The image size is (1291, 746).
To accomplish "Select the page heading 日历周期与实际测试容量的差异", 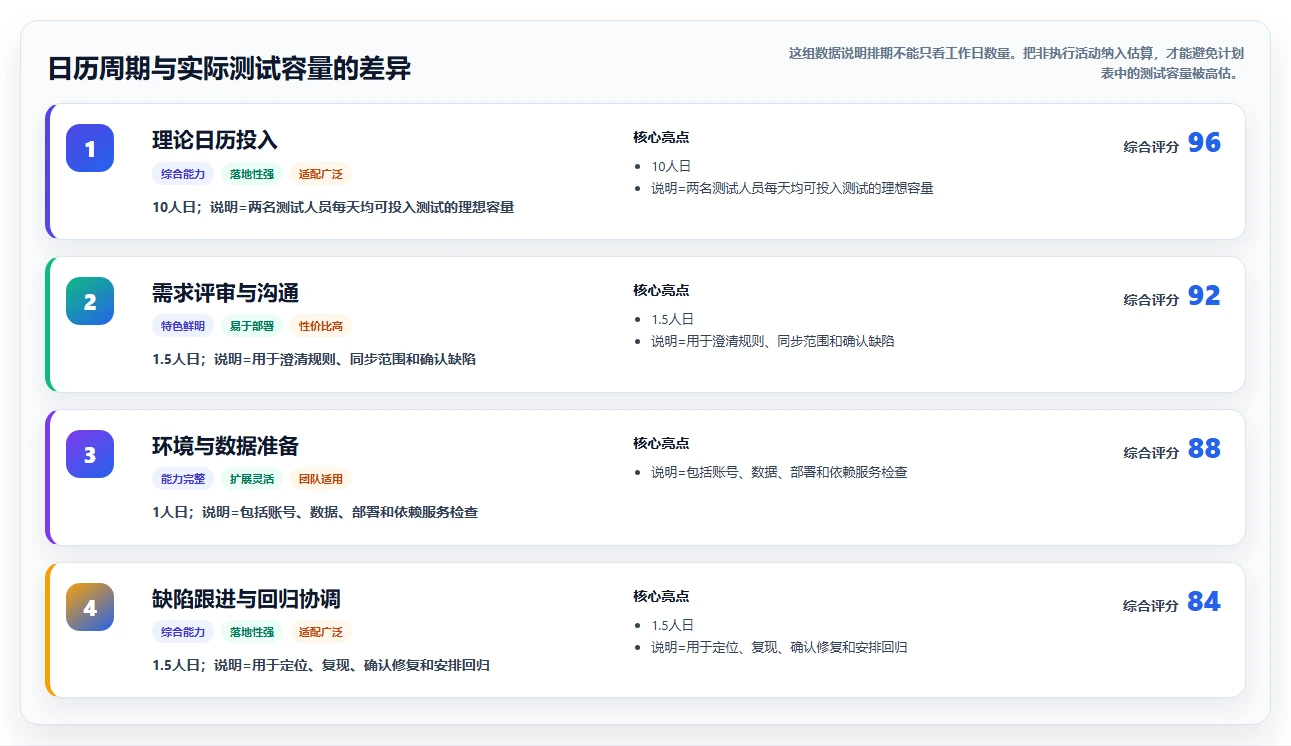I will tap(229, 69).
